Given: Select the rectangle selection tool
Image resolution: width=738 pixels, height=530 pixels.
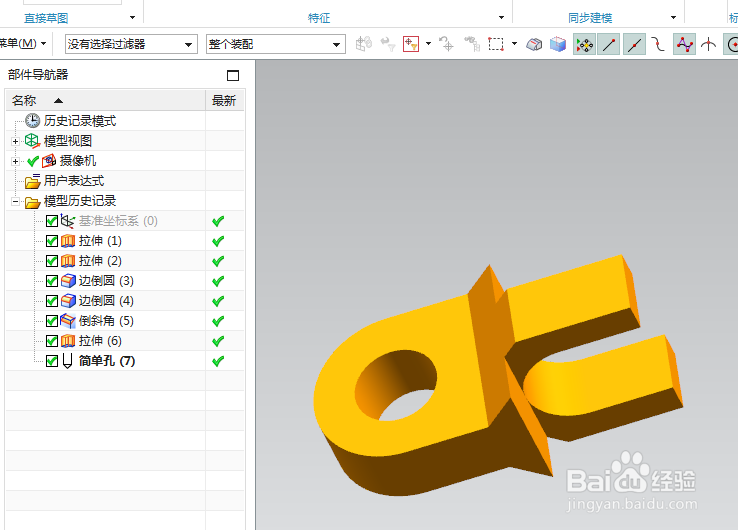Looking at the screenshot, I should (496, 44).
